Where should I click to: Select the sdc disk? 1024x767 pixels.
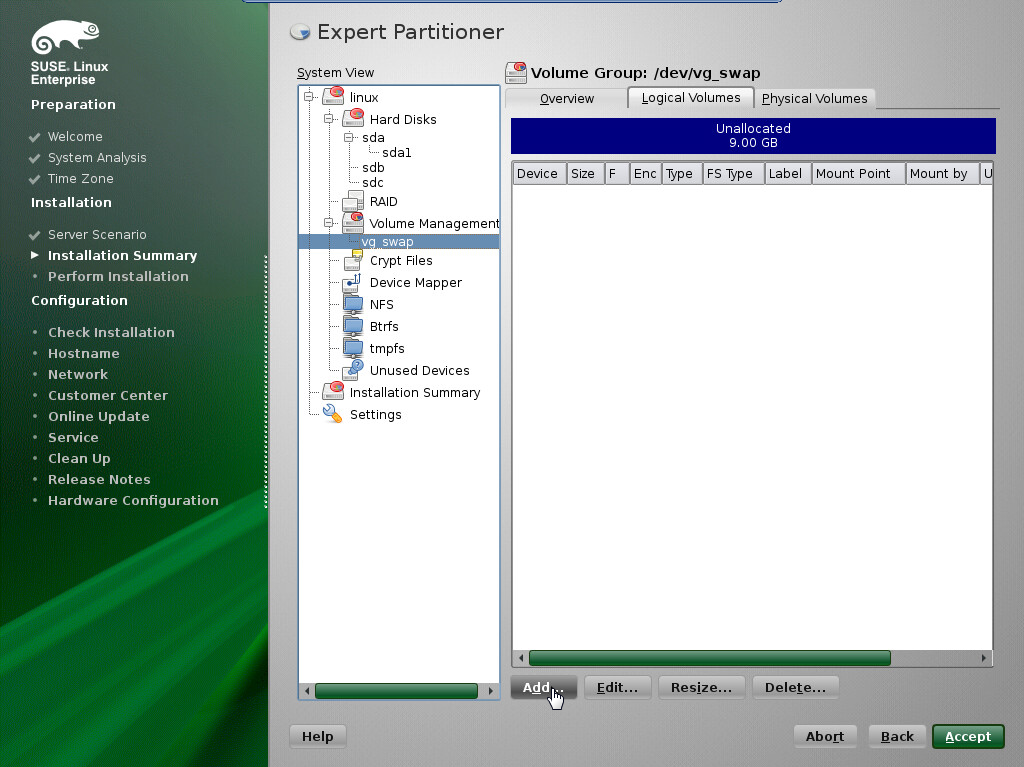(x=373, y=182)
